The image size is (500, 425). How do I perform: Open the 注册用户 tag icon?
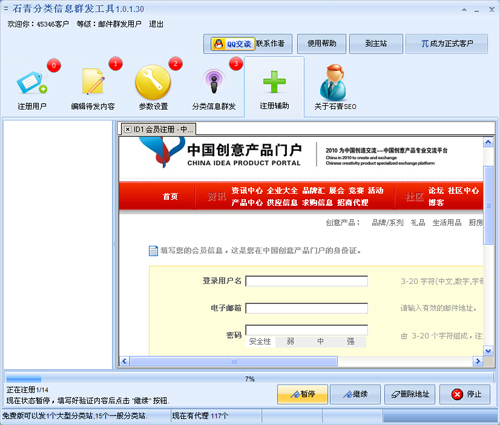pos(32,82)
